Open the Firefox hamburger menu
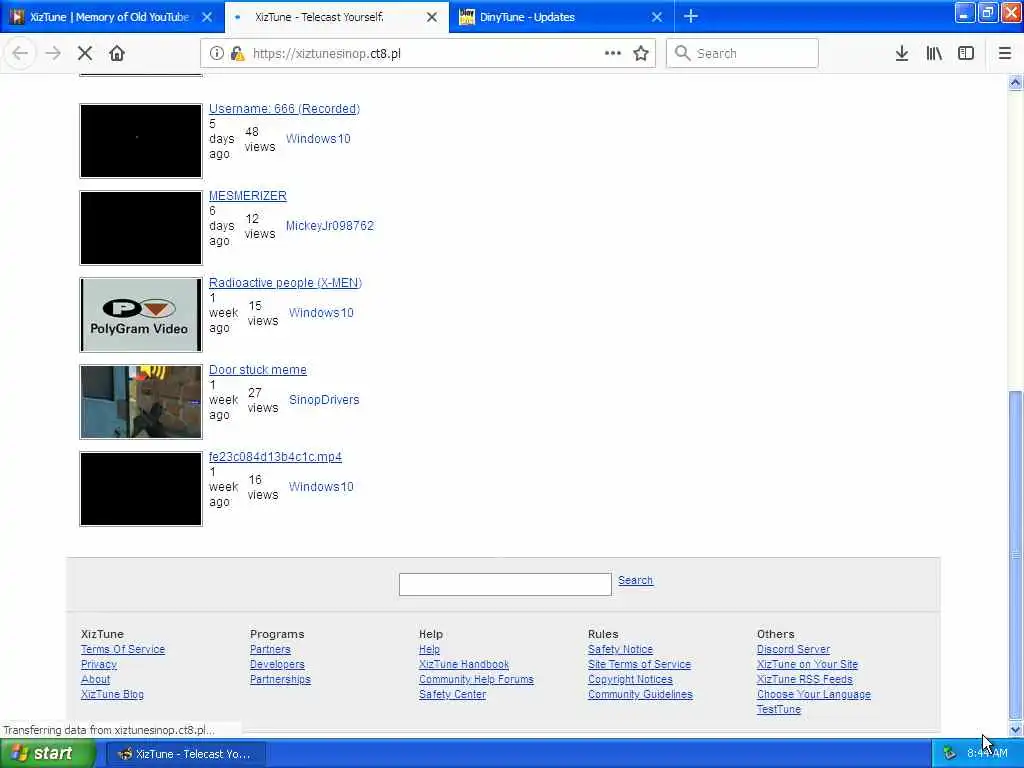 pos(1005,54)
